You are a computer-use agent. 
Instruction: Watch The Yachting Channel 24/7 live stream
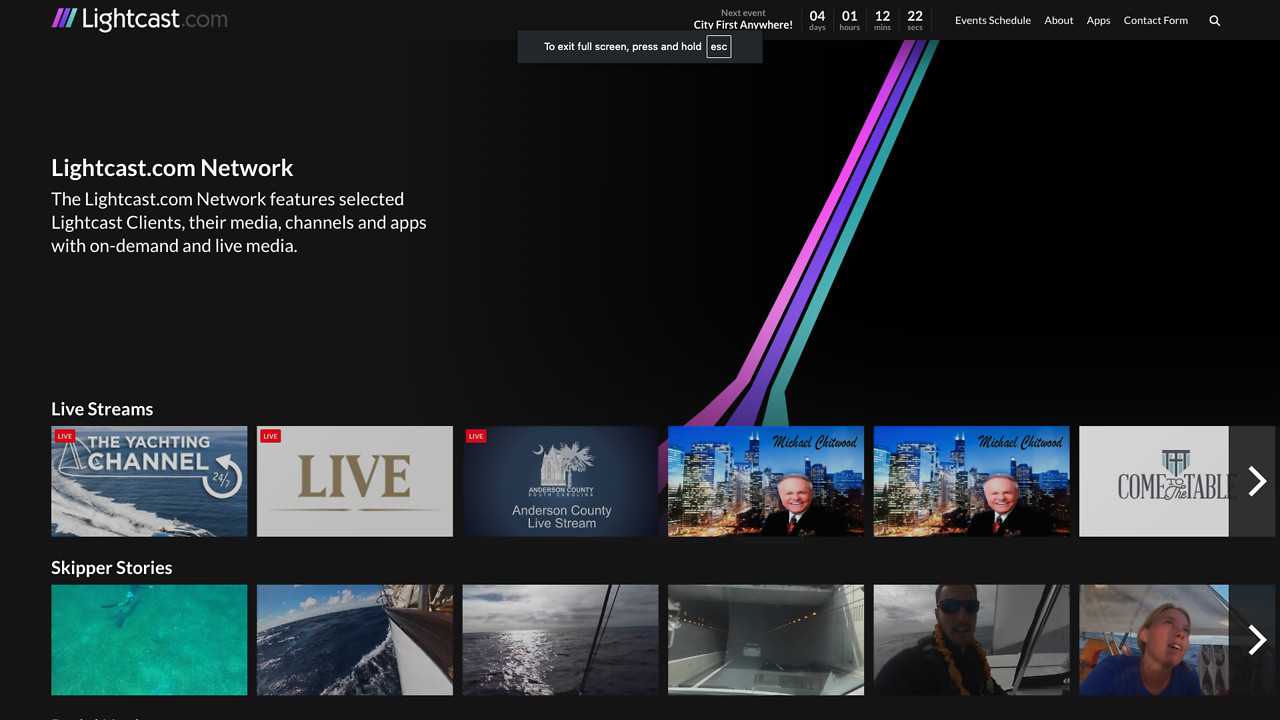tap(149, 481)
